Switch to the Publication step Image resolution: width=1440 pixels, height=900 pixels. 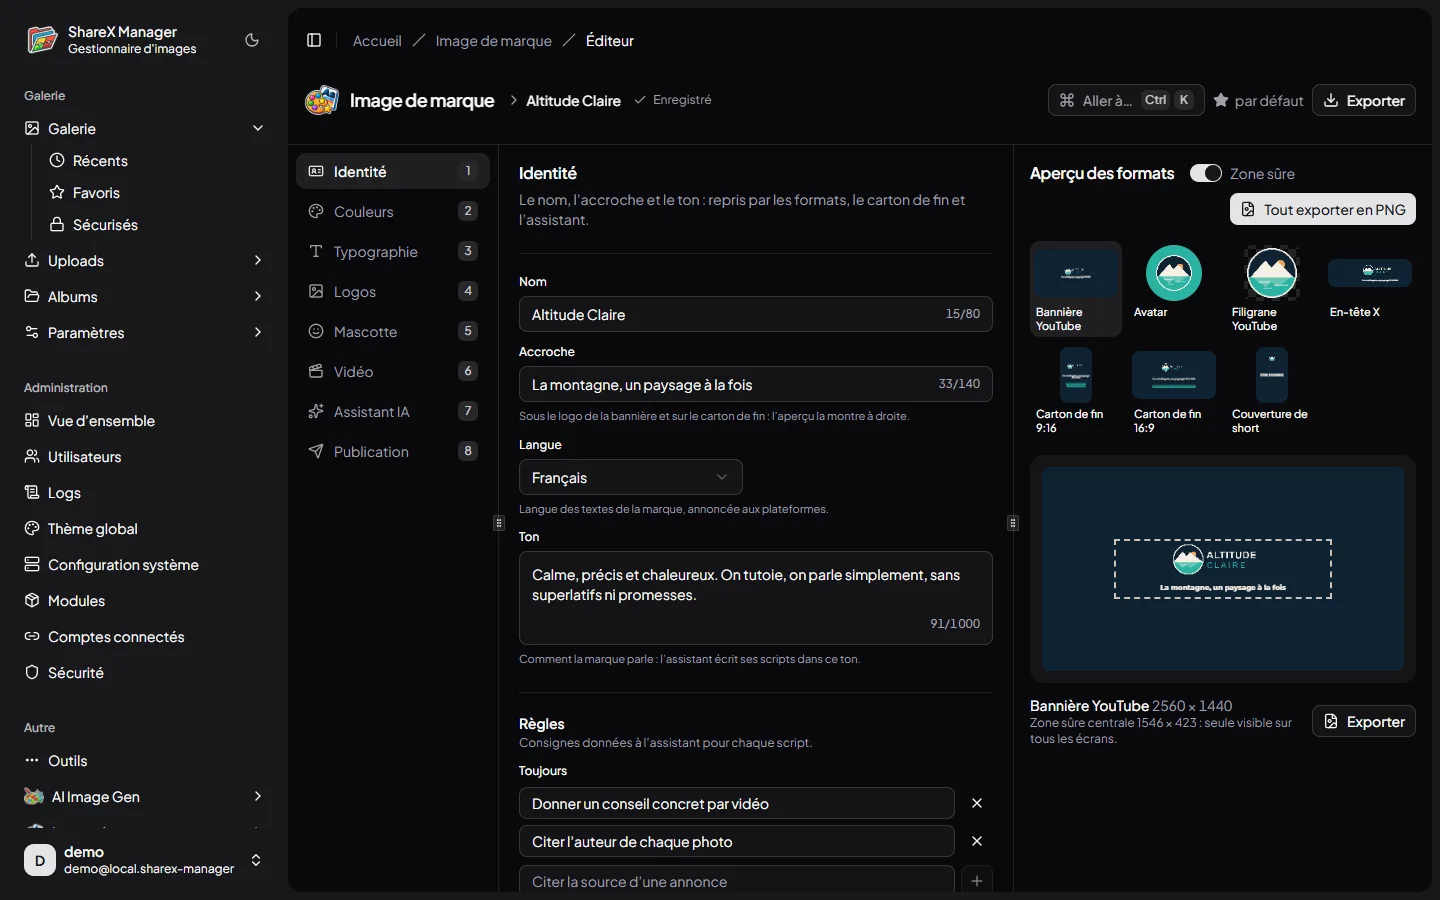(x=393, y=451)
